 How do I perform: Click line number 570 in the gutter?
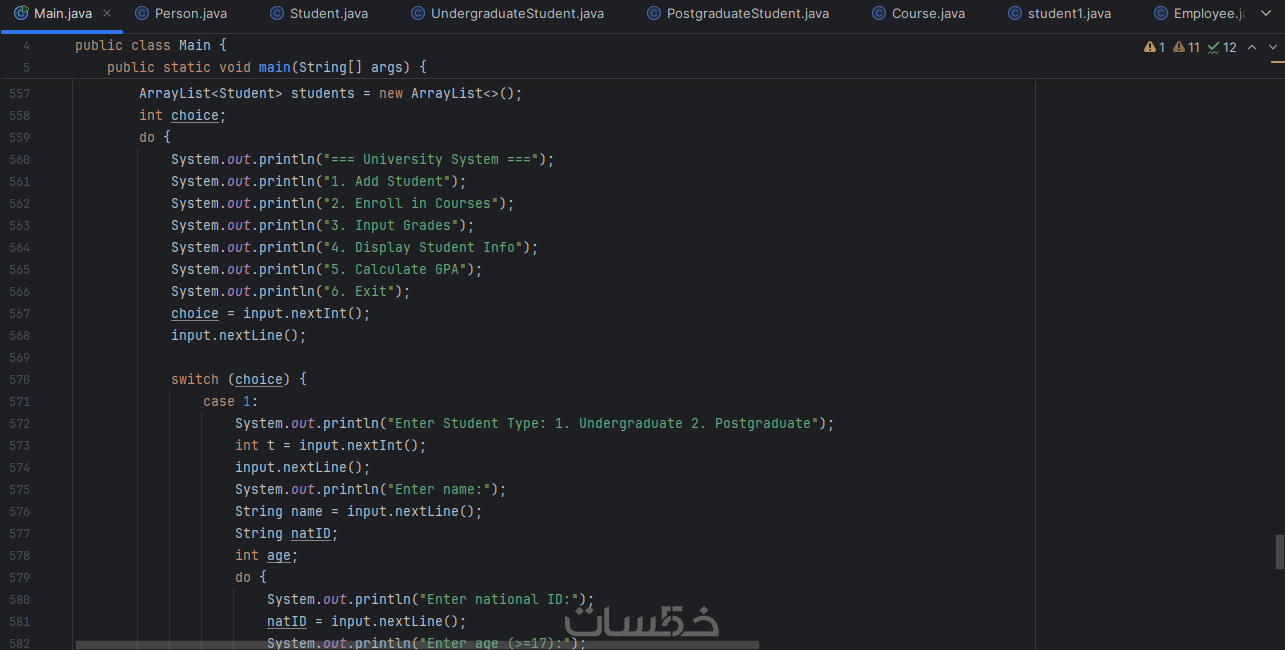coord(19,379)
